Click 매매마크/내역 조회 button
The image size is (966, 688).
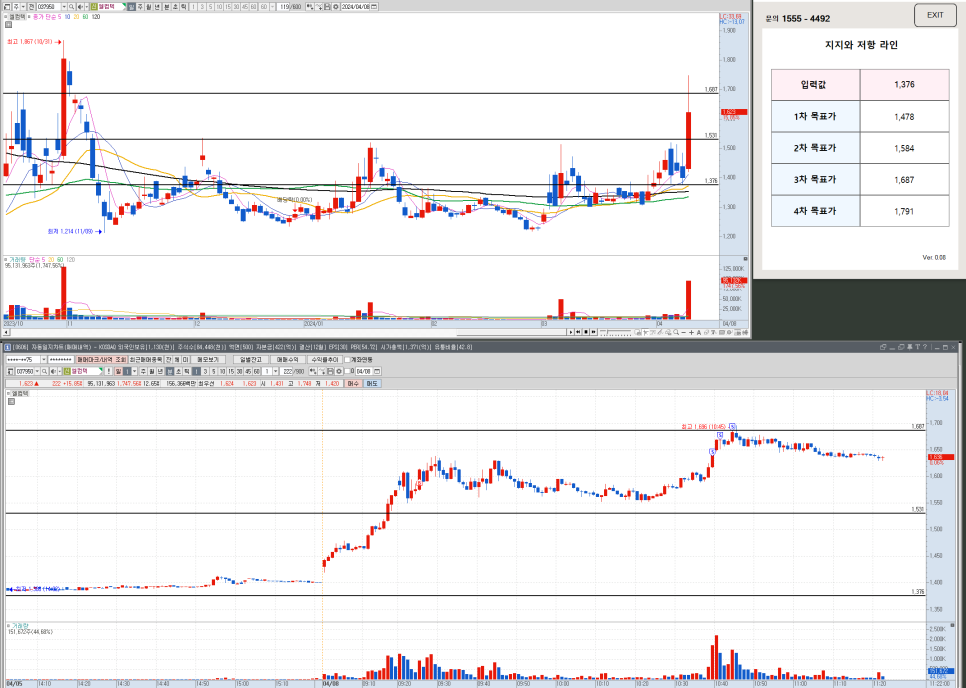102,360
